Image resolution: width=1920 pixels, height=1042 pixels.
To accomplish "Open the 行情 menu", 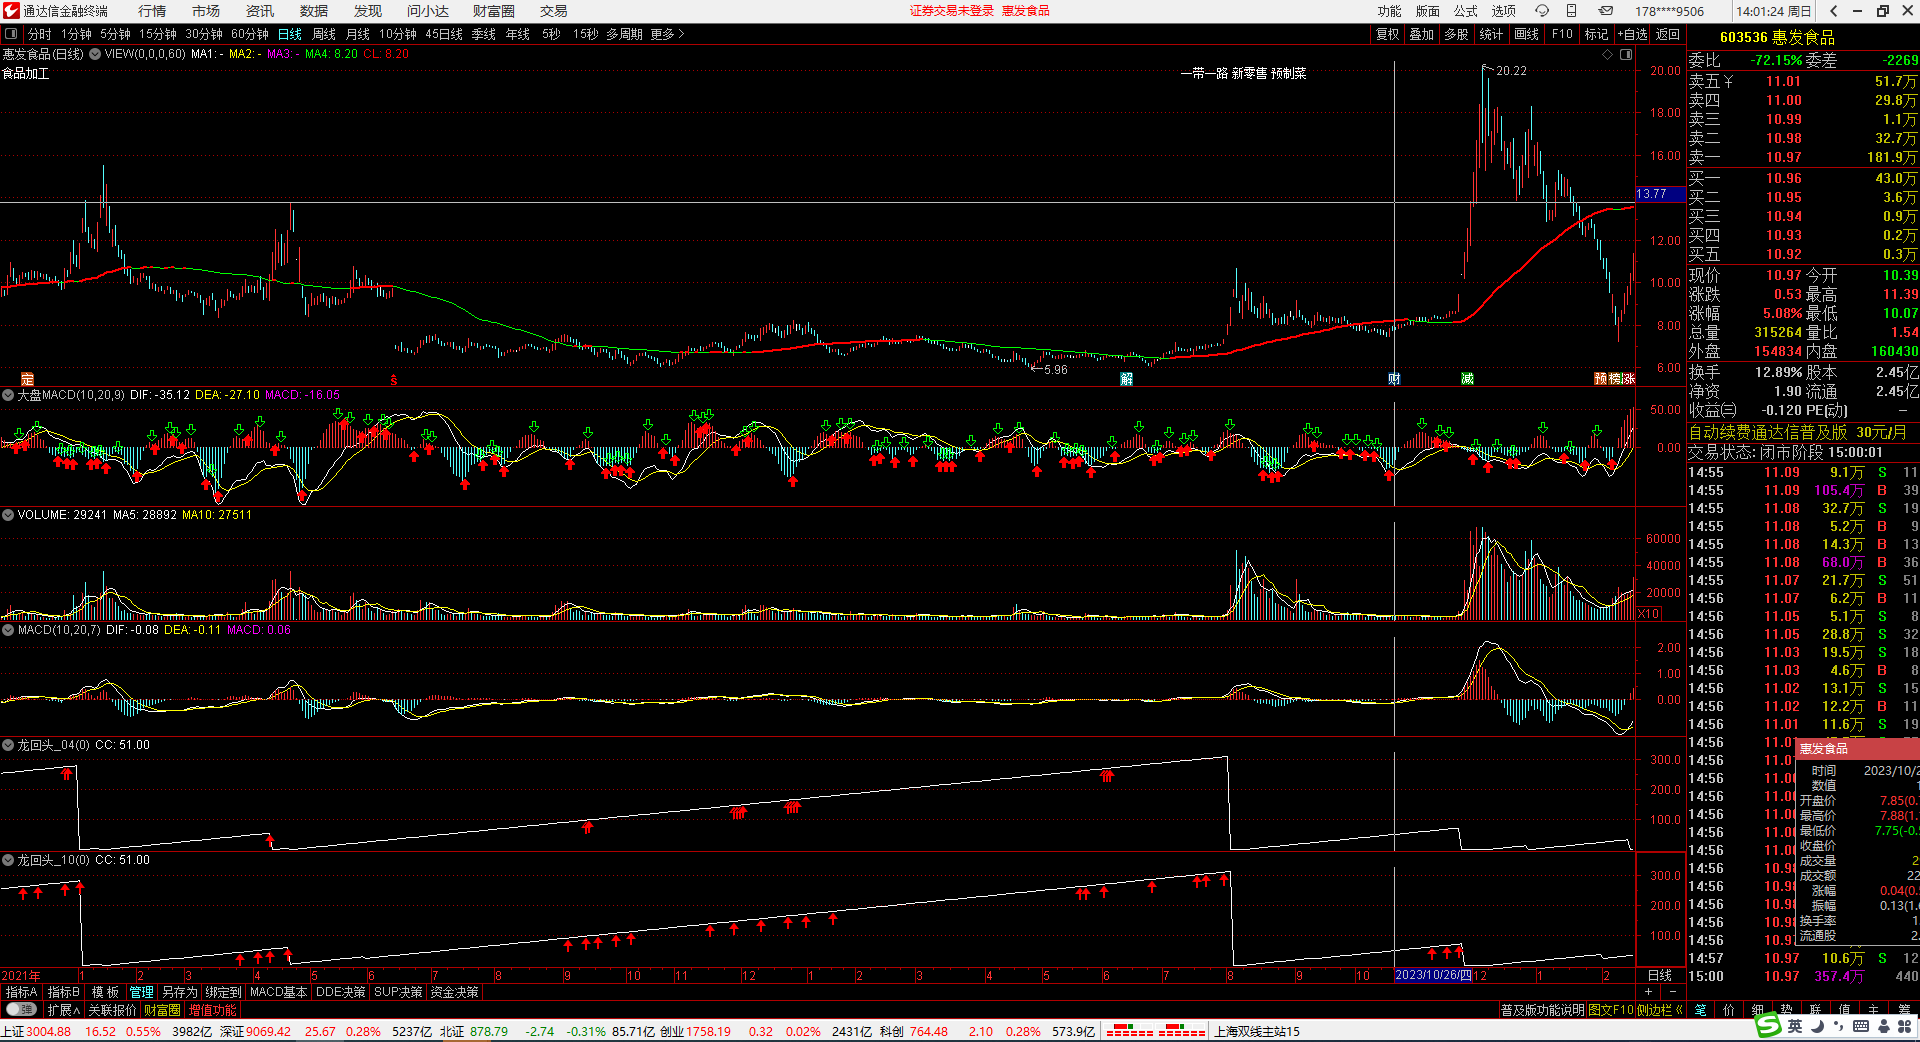I will (x=152, y=11).
